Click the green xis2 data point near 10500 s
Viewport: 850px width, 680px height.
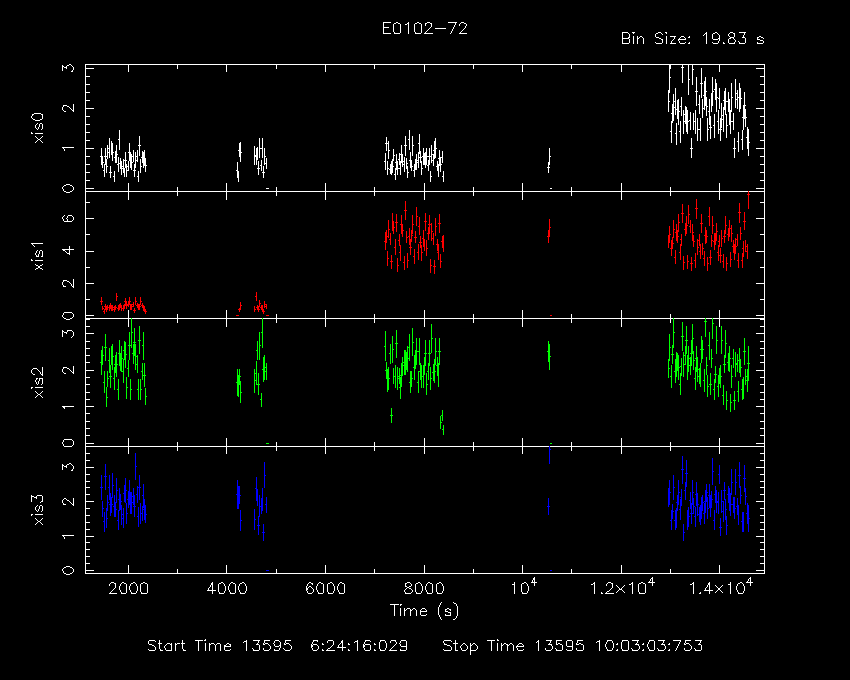(x=549, y=355)
